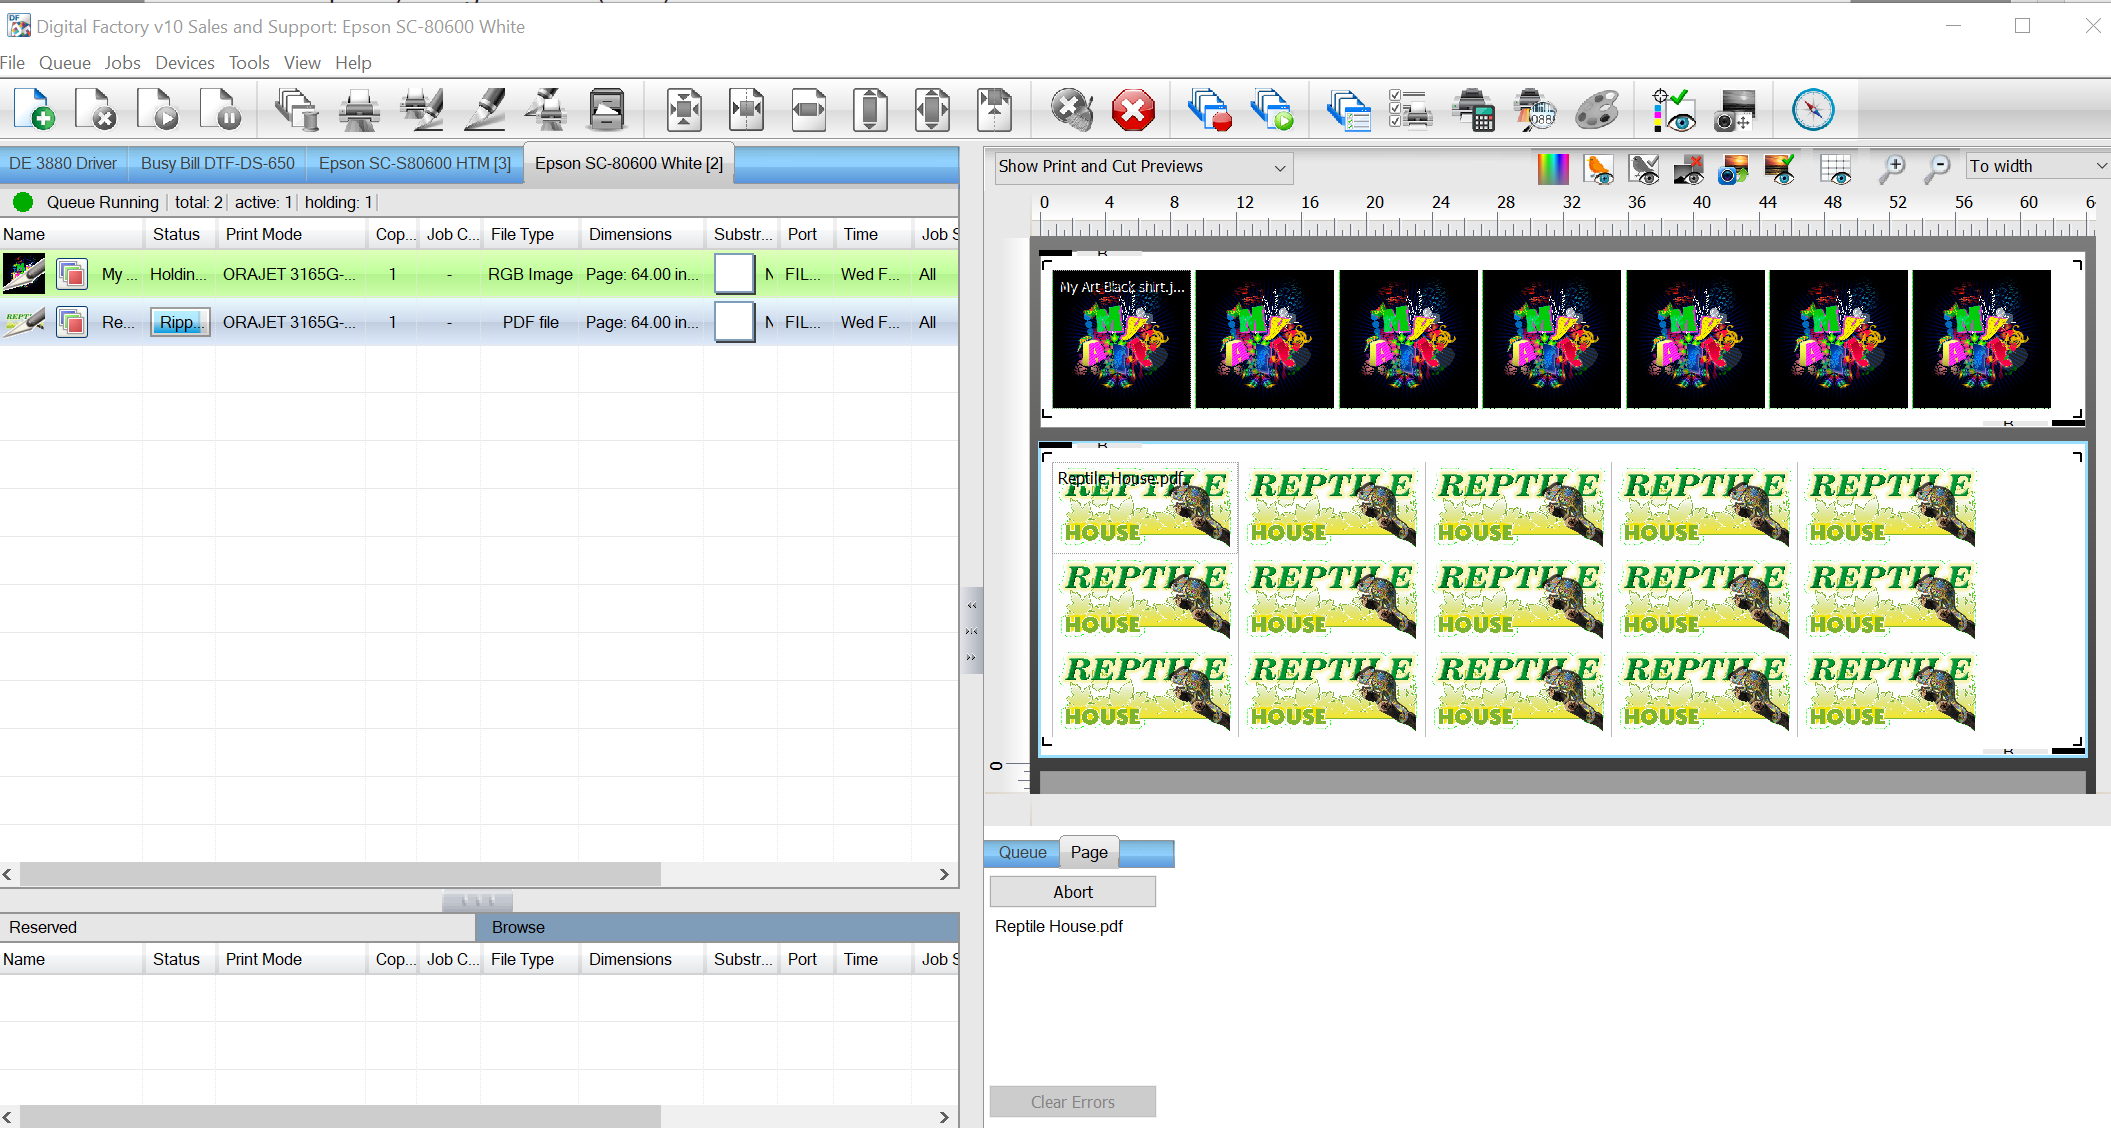
Task: Zoom out with the minus magnifier
Action: click(1937, 168)
